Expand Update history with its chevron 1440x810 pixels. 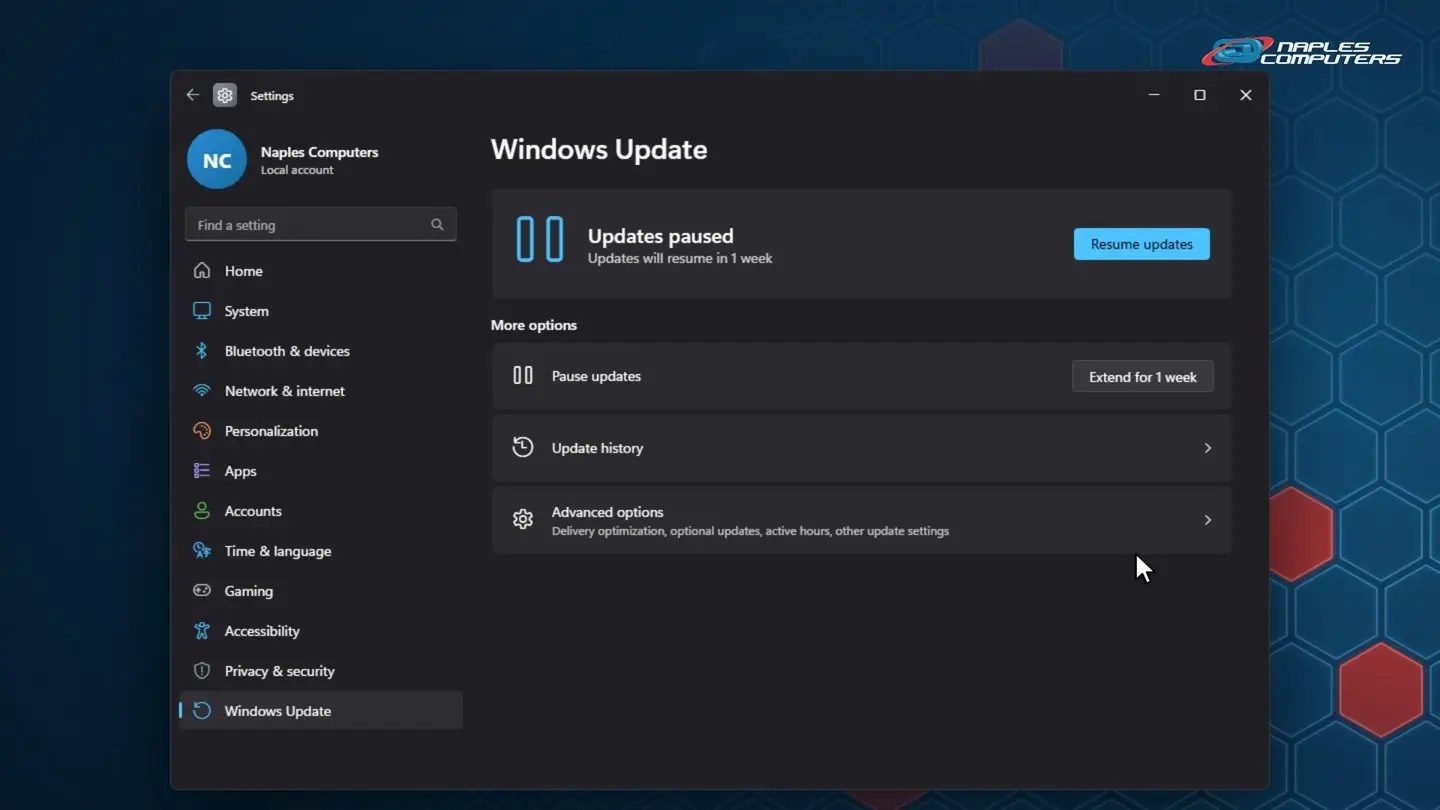(x=1208, y=448)
